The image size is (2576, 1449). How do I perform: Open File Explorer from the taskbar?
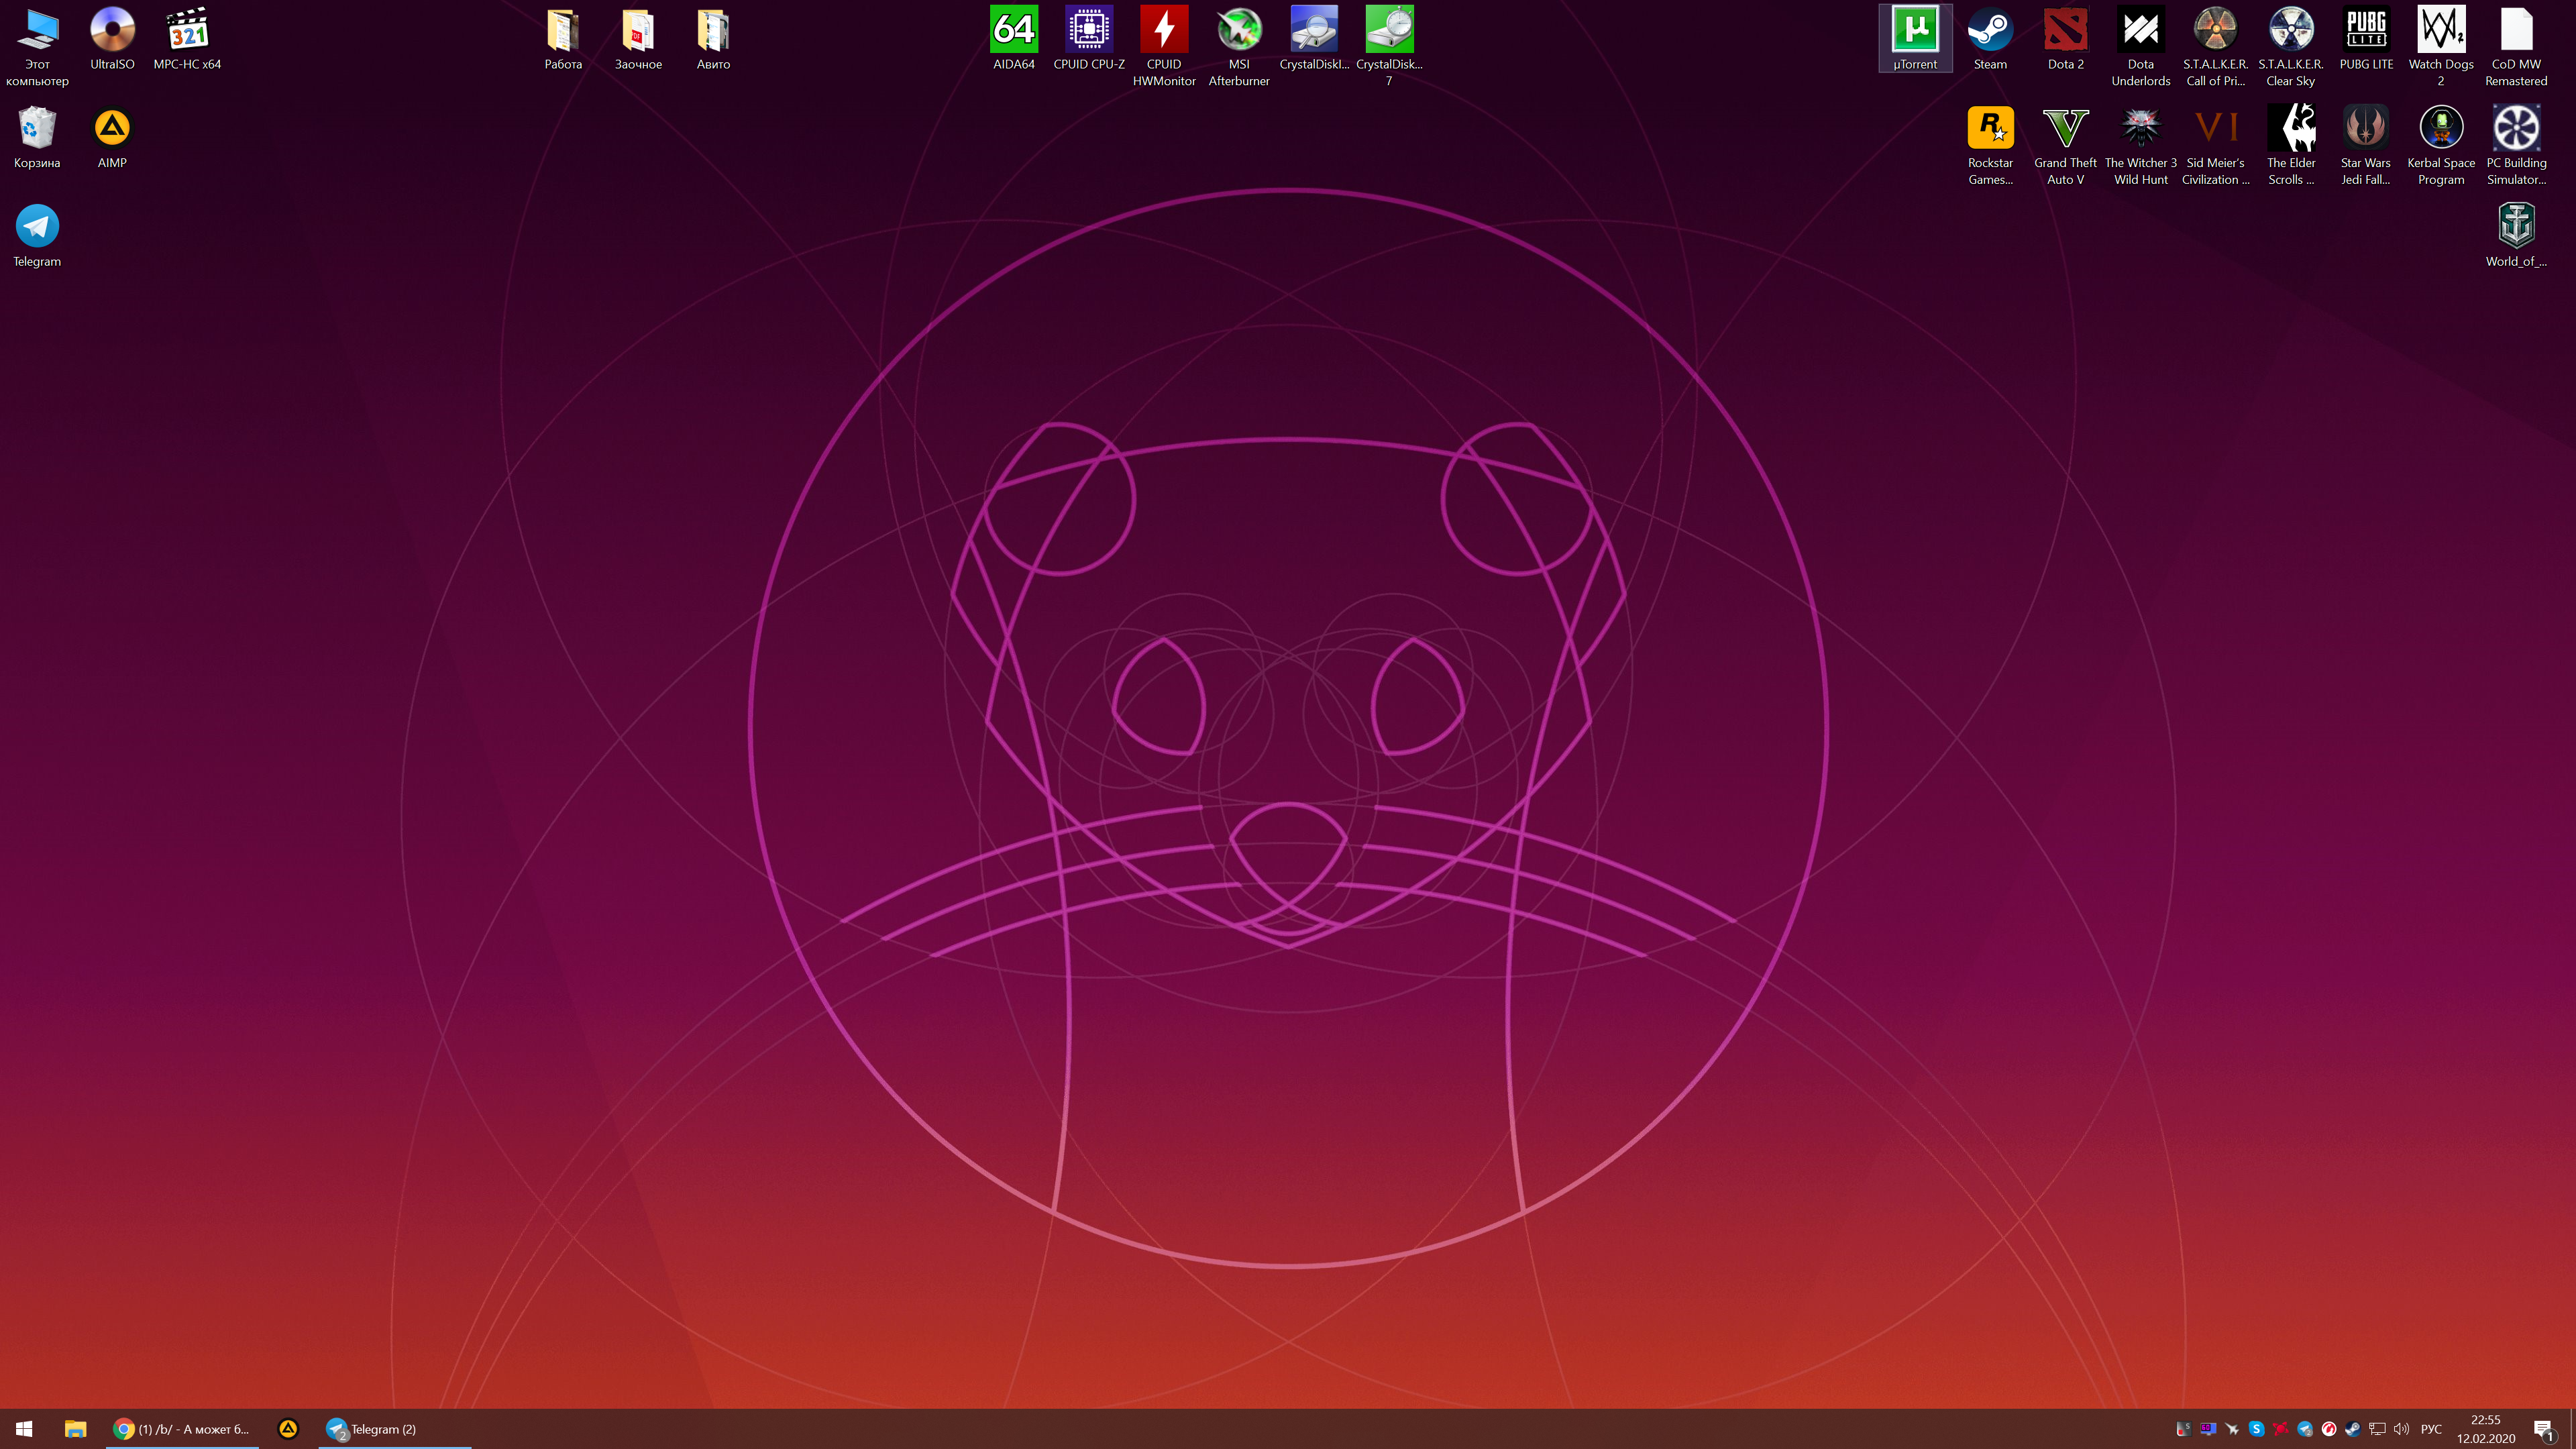pos(75,1429)
